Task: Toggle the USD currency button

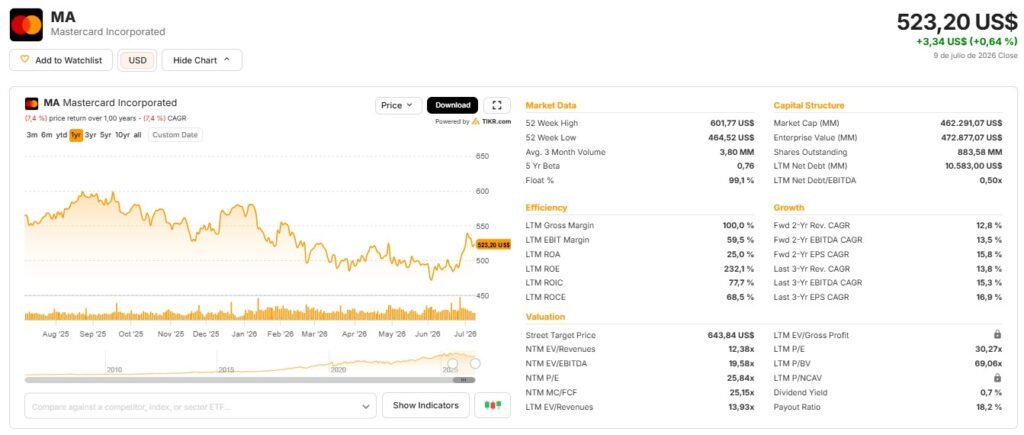Action: click(137, 60)
